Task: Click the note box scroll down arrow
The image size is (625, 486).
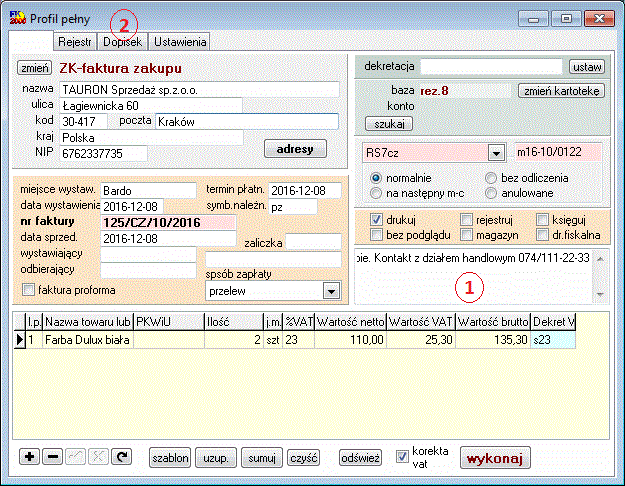Action: click(600, 295)
